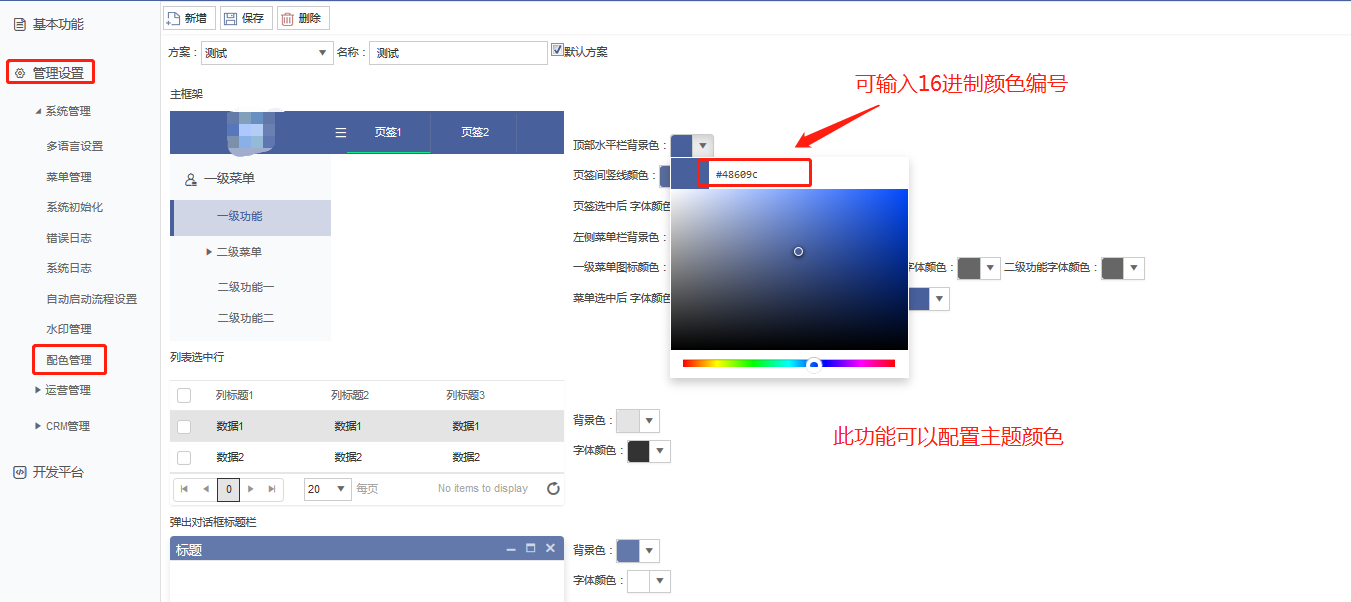Click the 新增 new document icon

[x=174, y=17]
